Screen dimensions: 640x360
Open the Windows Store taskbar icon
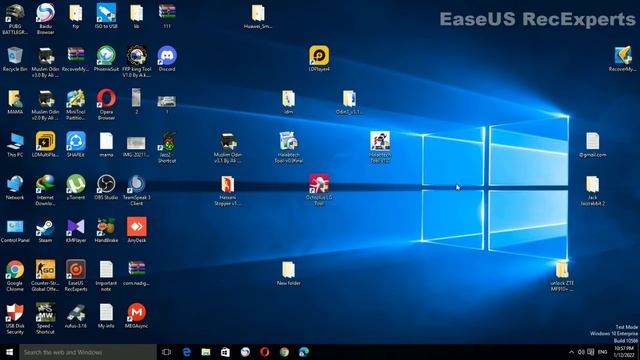(x=225, y=352)
